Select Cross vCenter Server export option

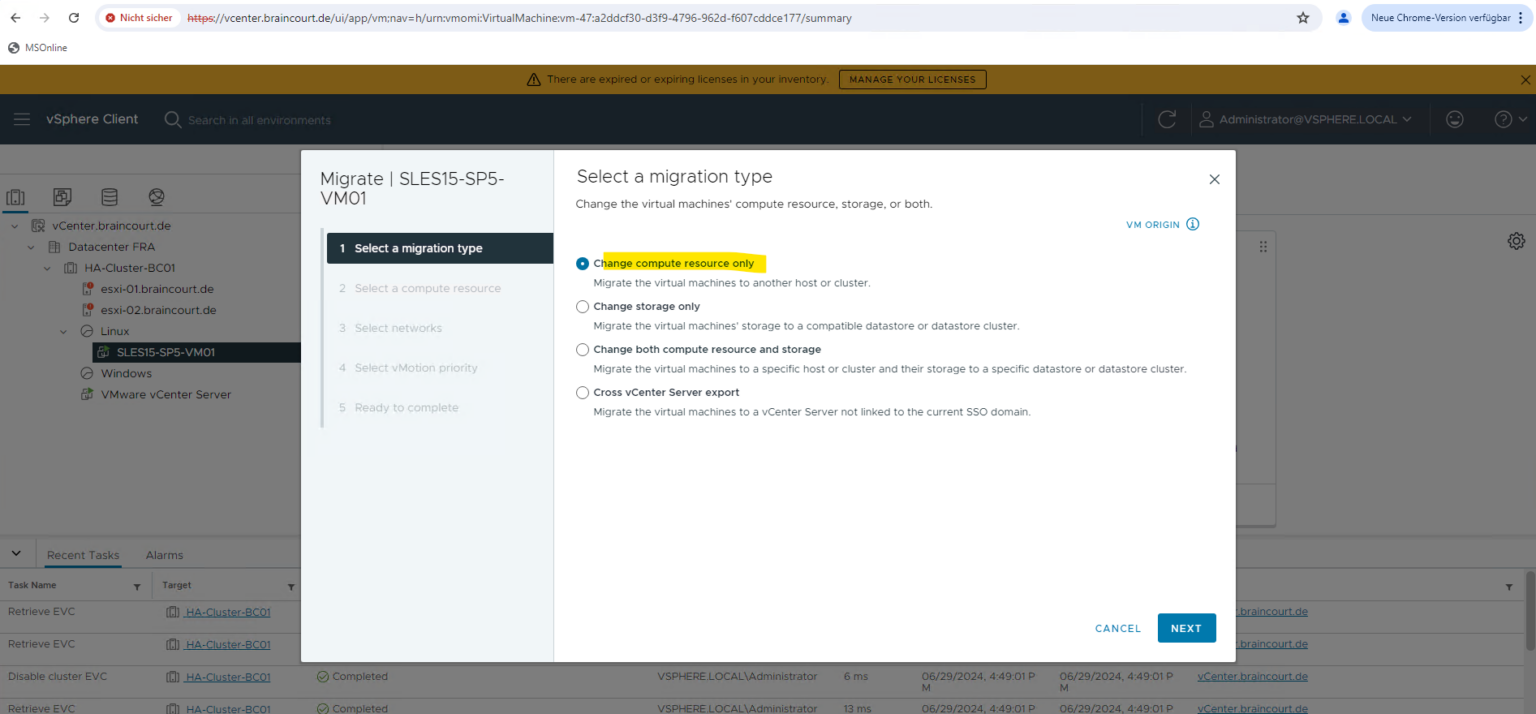(582, 392)
